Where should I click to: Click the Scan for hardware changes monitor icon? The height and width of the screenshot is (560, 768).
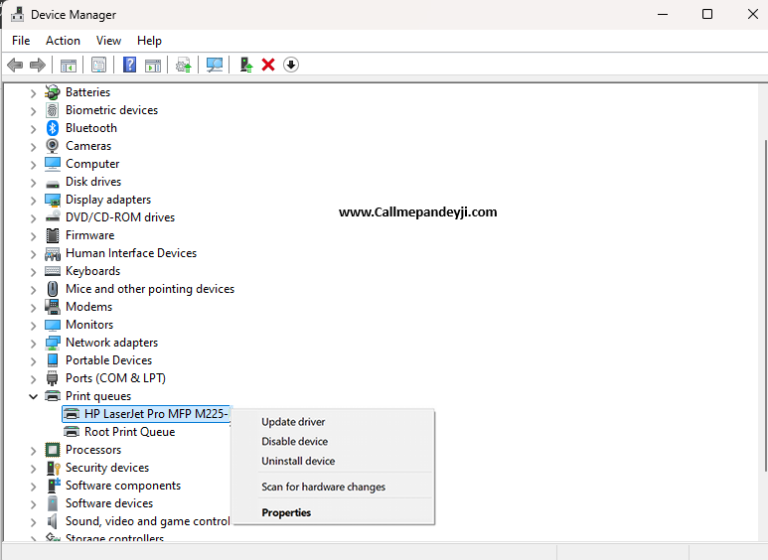[214, 65]
